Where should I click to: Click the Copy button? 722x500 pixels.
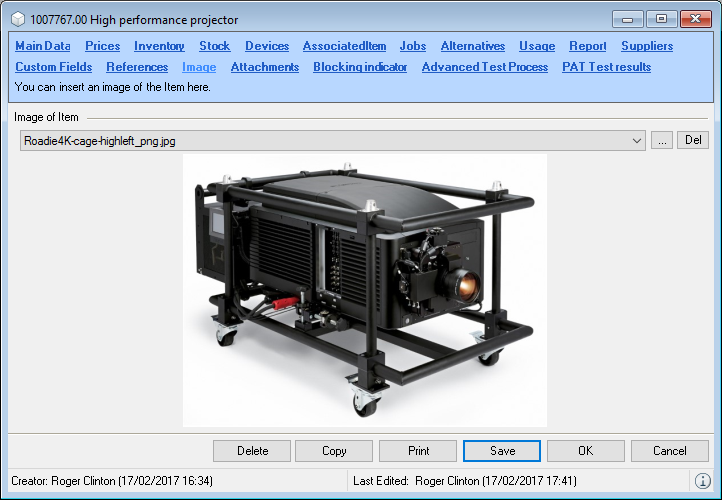(x=334, y=451)
